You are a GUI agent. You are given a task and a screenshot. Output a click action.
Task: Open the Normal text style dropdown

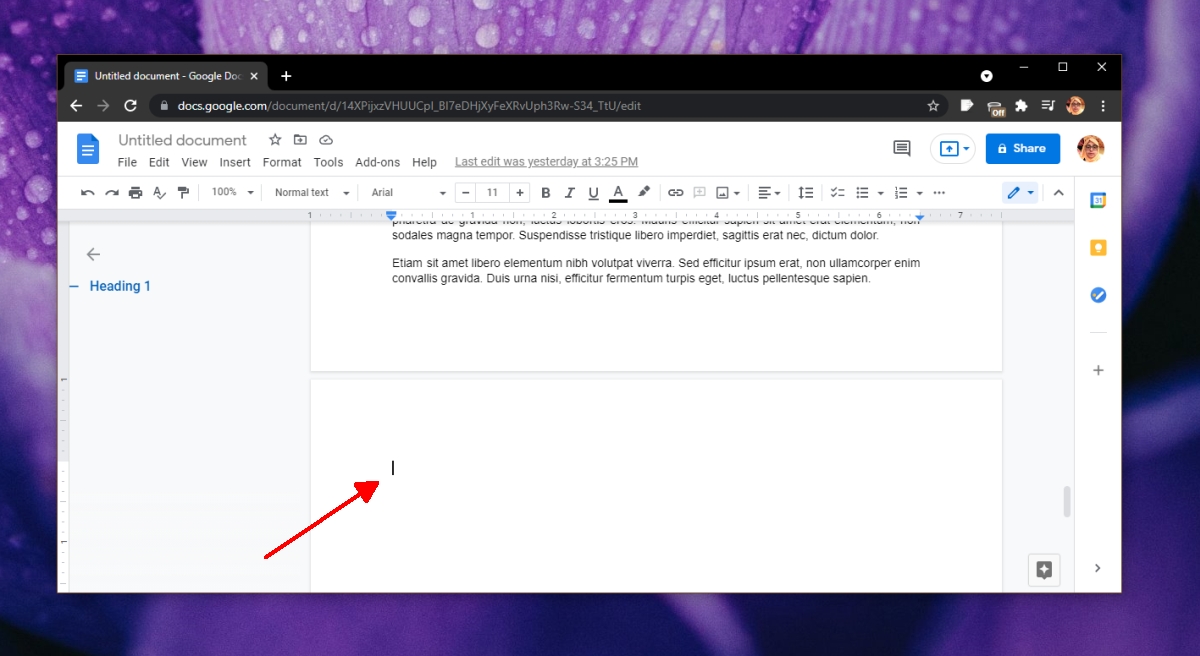pos(312,192)
